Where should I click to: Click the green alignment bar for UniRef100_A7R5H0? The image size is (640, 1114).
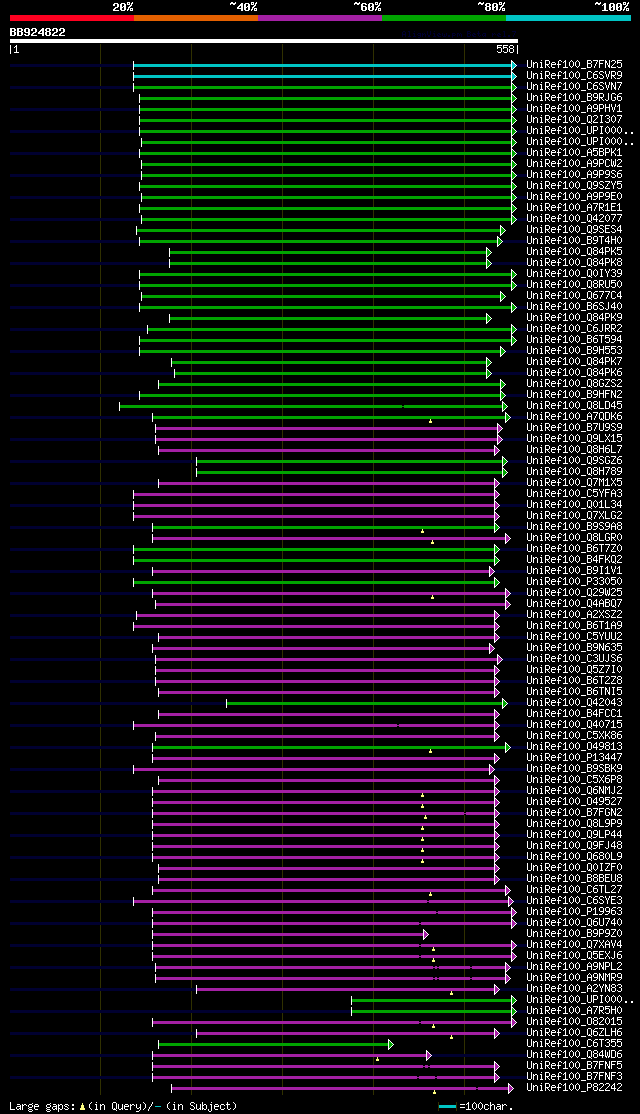(x=434, y=1011)
